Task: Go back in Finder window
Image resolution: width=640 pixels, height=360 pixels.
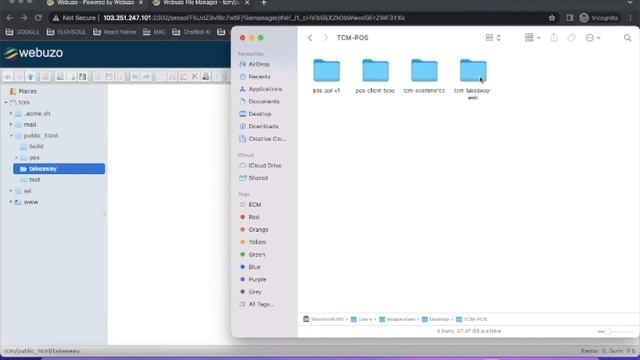Action: tap(310, 38)
